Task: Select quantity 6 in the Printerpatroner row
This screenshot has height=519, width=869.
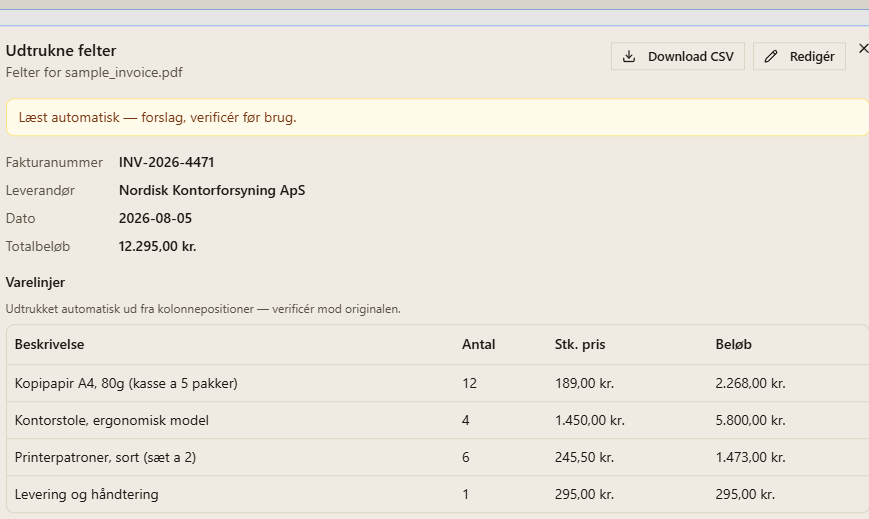Action: [x=466, y=457]
